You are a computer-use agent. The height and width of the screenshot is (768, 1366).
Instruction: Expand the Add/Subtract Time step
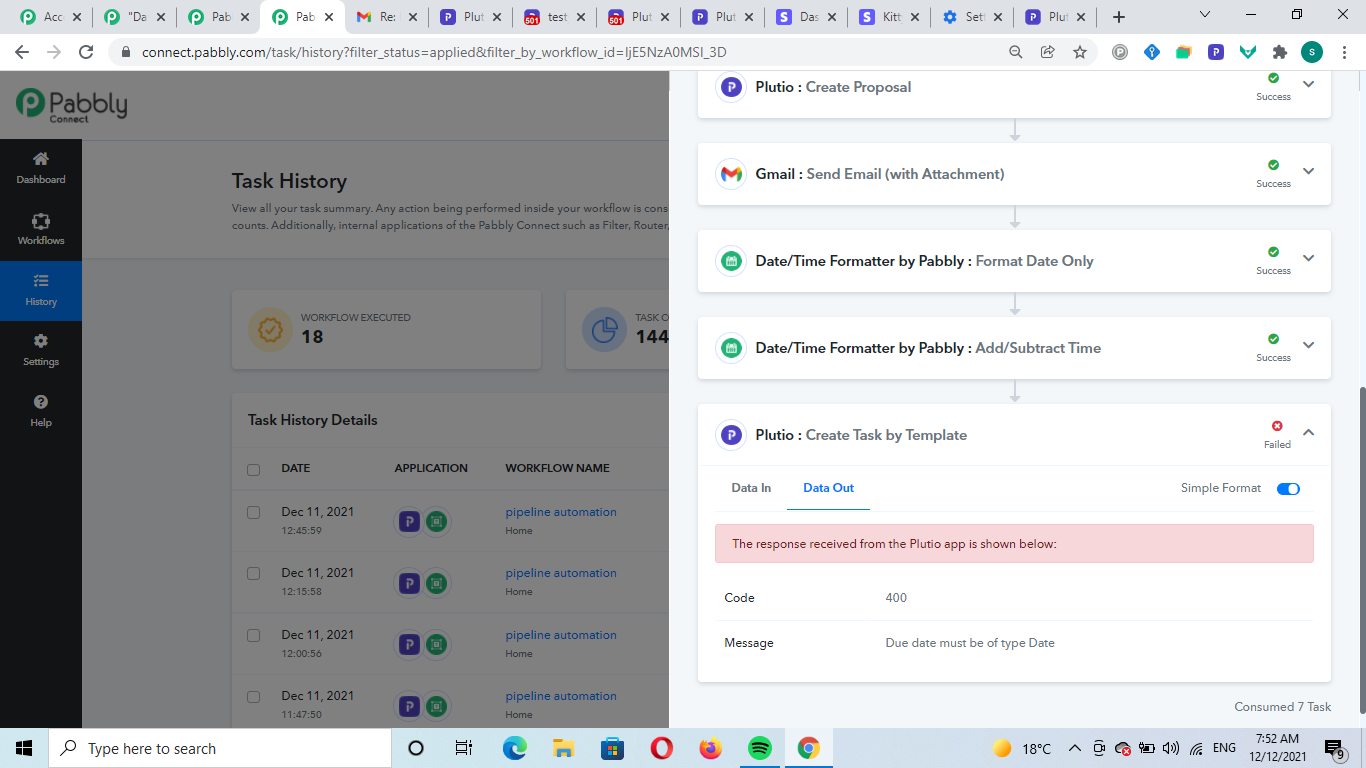[1308, 345]
